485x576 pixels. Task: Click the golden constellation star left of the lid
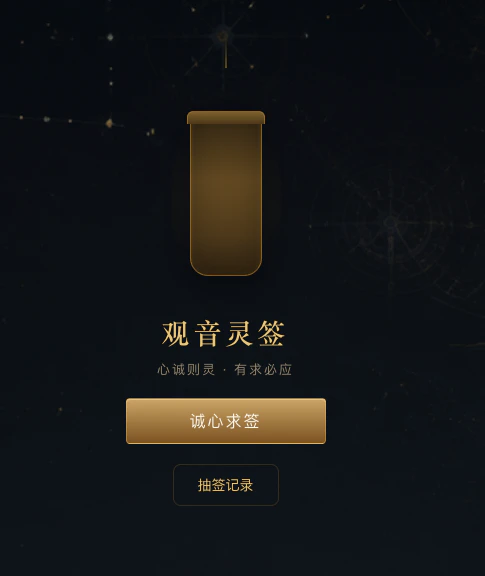[109, 123]
